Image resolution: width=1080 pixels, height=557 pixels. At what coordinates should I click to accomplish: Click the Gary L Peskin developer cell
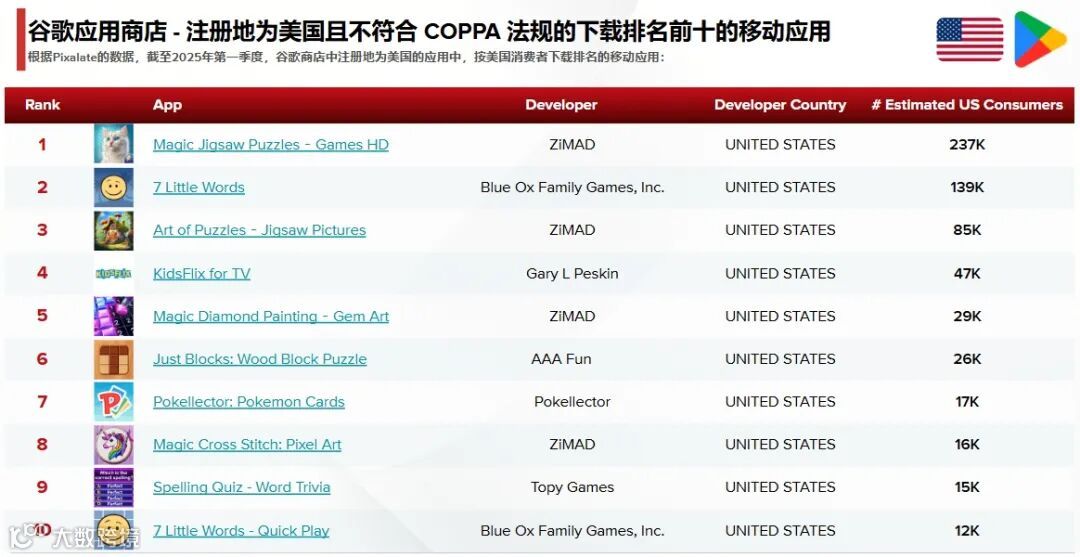point(572,273)
